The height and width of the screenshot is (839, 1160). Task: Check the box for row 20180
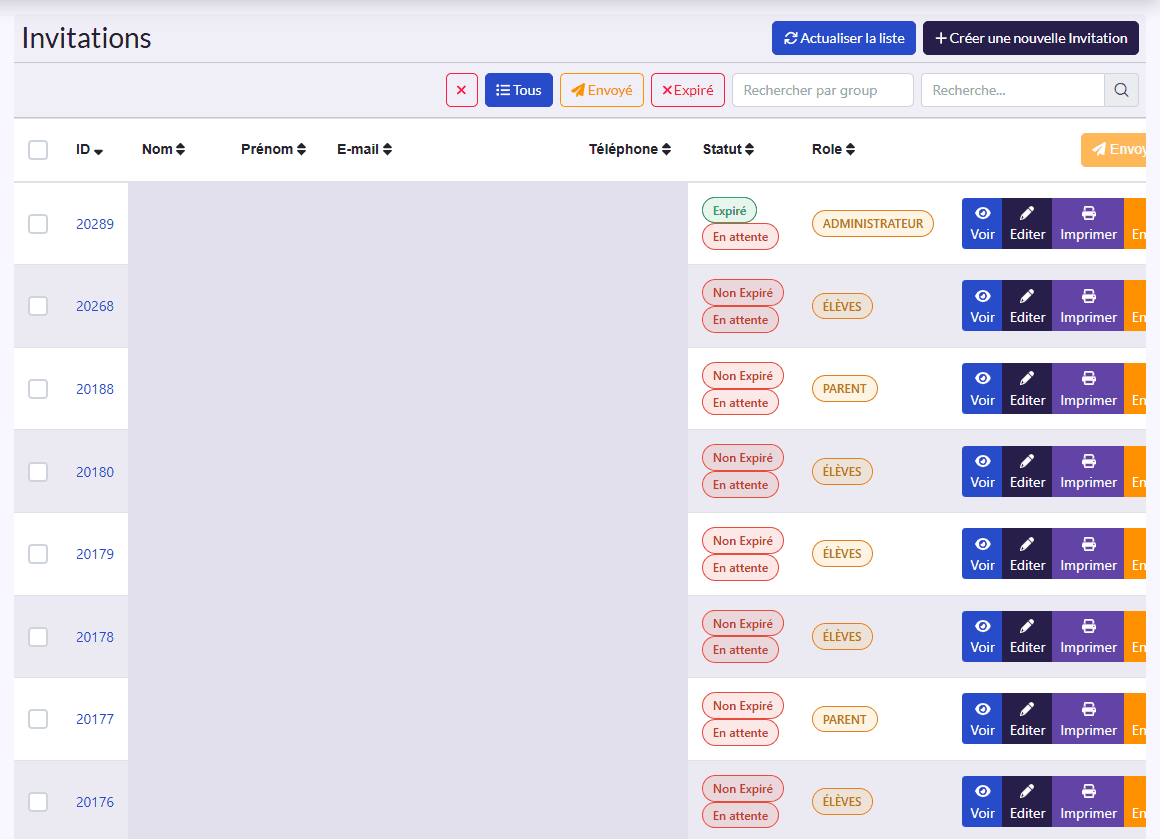tap(38, 471)
